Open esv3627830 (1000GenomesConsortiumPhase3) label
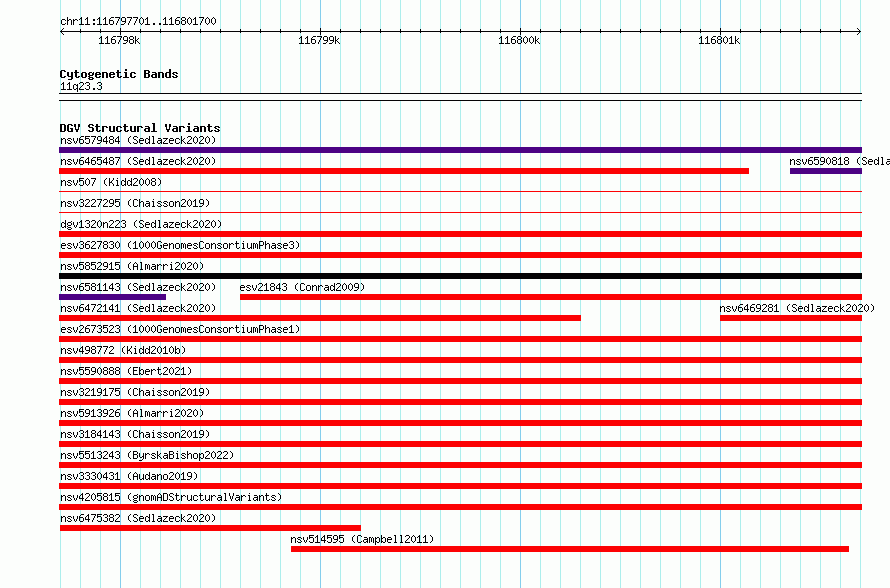This screenshot has height=588, width=890. [x=180, y=245]
